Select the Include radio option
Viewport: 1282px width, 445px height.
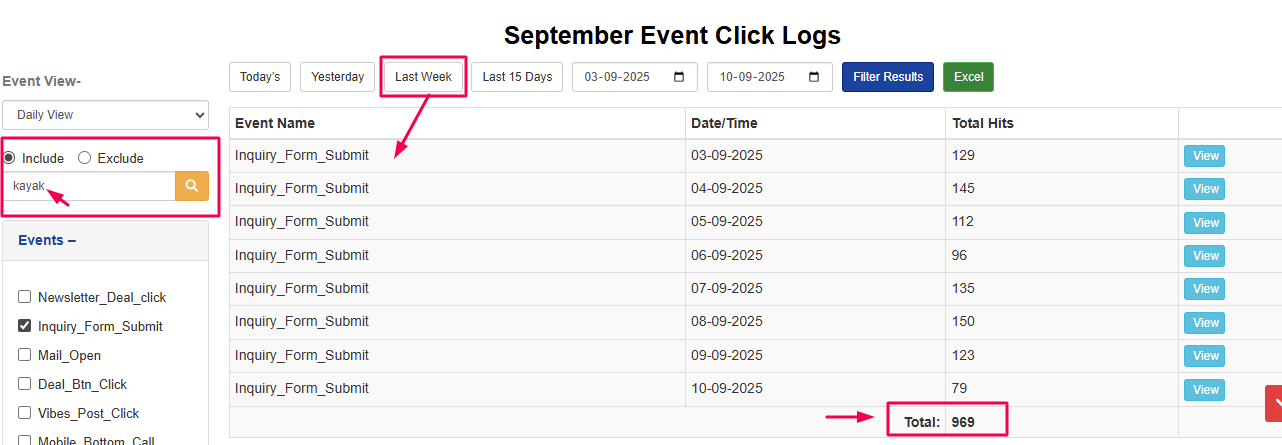pyautogui.click(x=9, y=158)
